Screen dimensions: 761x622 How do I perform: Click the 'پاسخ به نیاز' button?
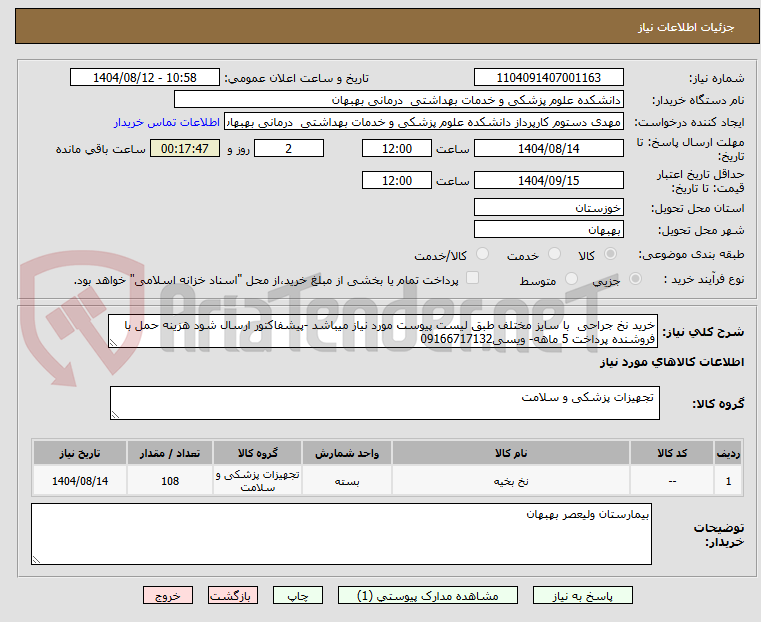tap(584, 595)
